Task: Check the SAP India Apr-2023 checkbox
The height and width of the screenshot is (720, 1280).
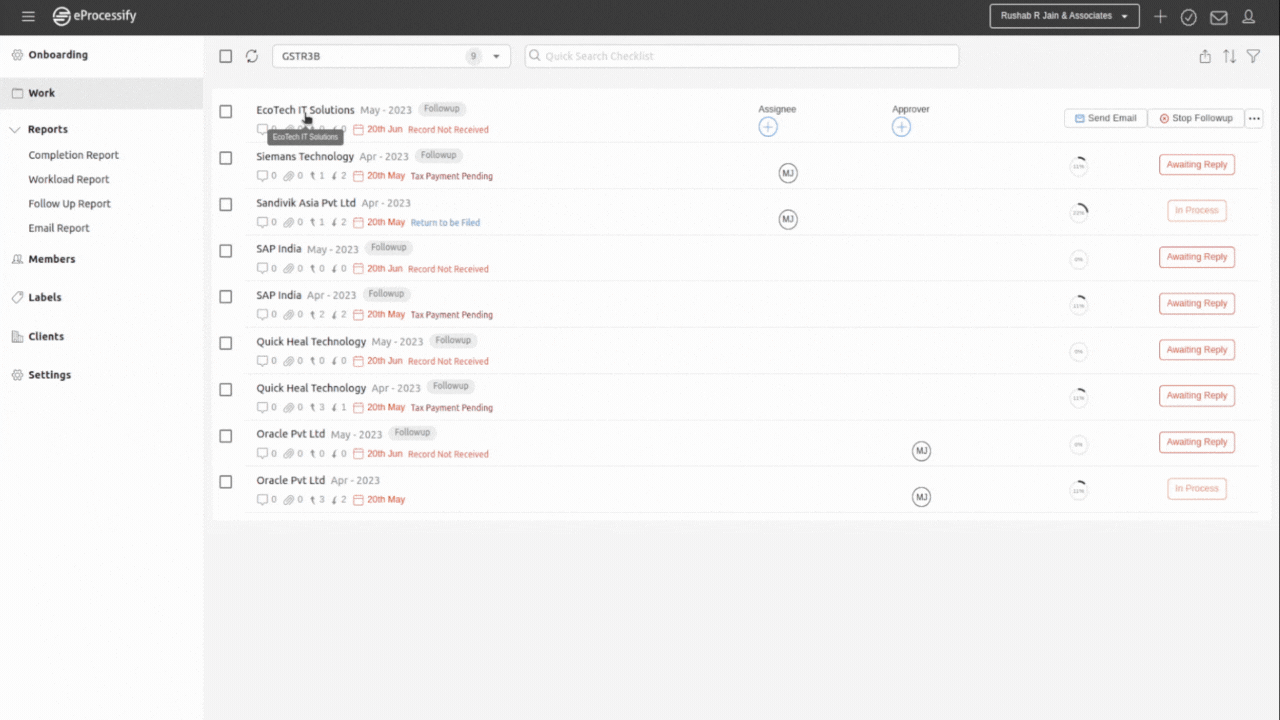Action: (x=226, y=296)
